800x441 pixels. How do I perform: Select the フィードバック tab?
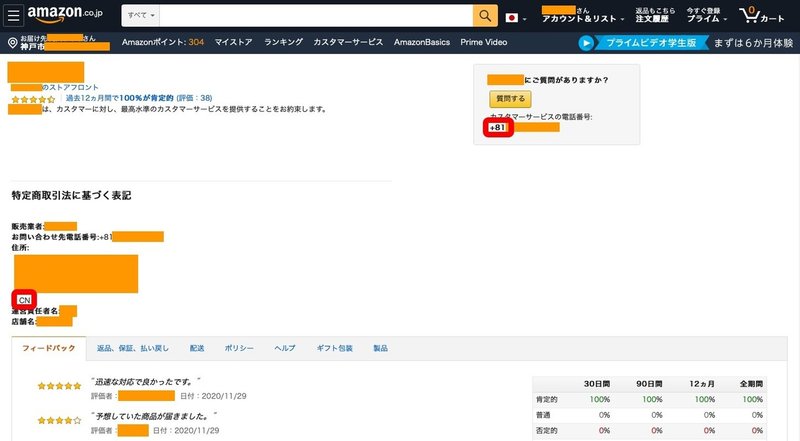coord(48,348)
